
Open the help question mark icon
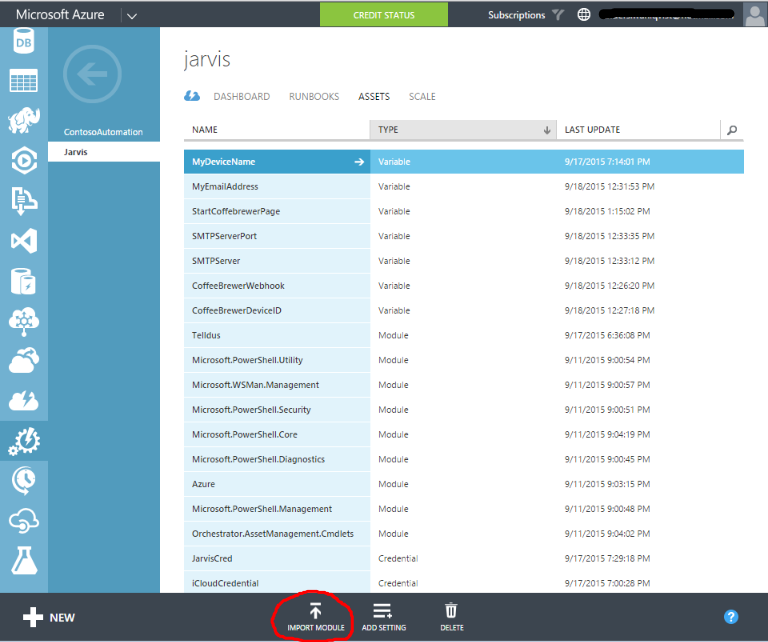pyautogui.click(x=731, y=617)
